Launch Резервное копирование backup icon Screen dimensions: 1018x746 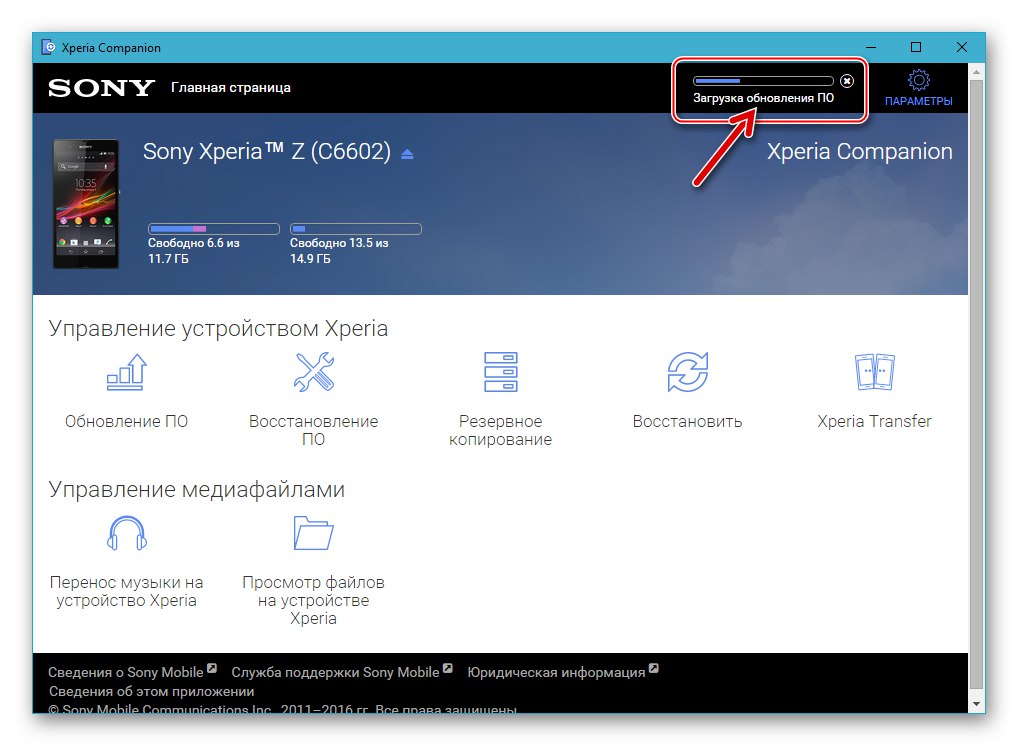pos(500,372)
